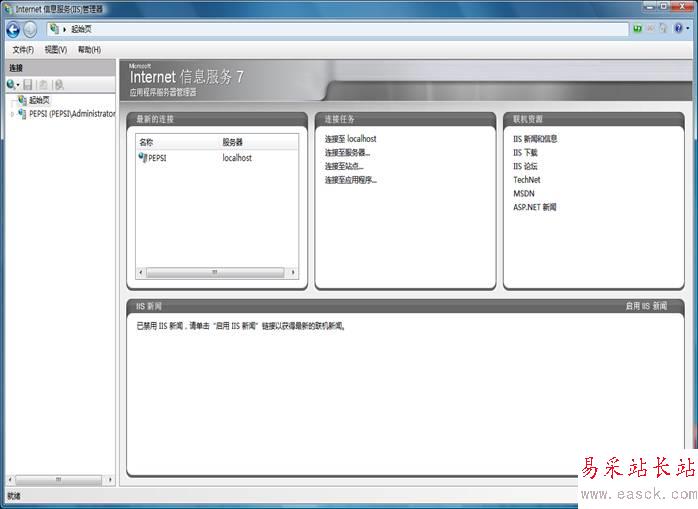
Task: Click the recent connections scroll-right arrow
Action: point(293,272)
